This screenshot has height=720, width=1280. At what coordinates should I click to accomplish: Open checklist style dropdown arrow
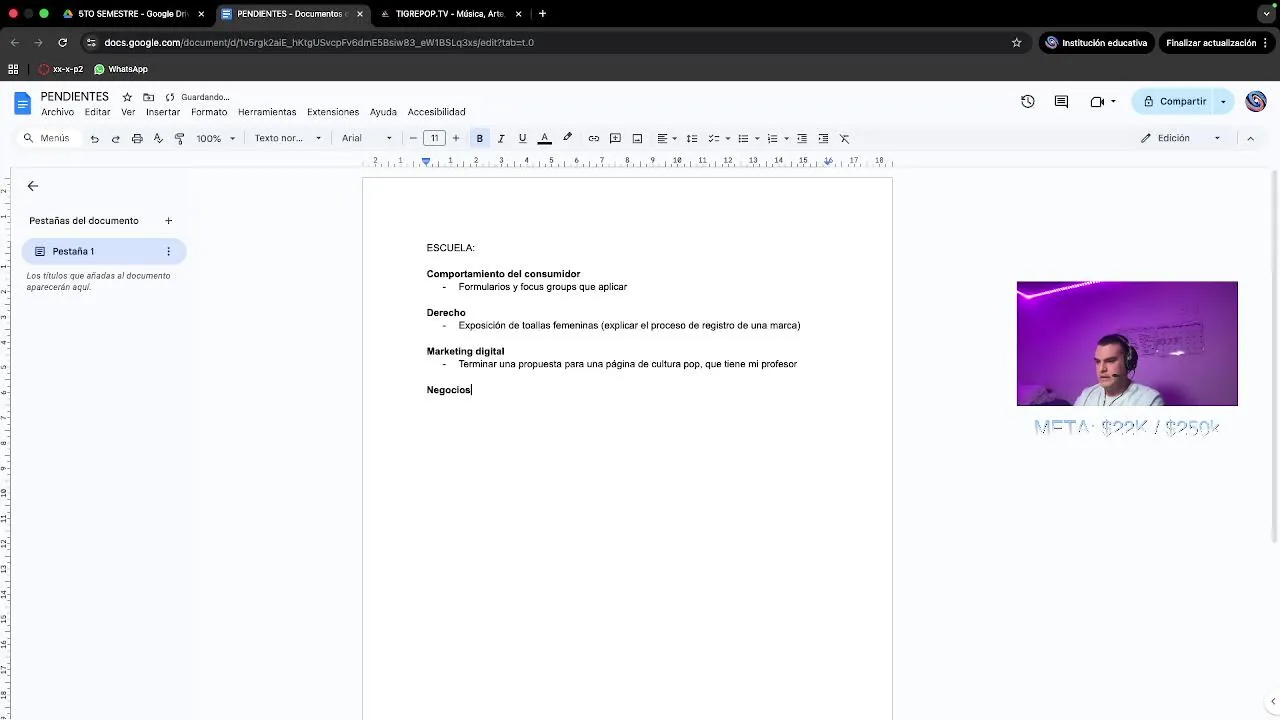point(727,138)
